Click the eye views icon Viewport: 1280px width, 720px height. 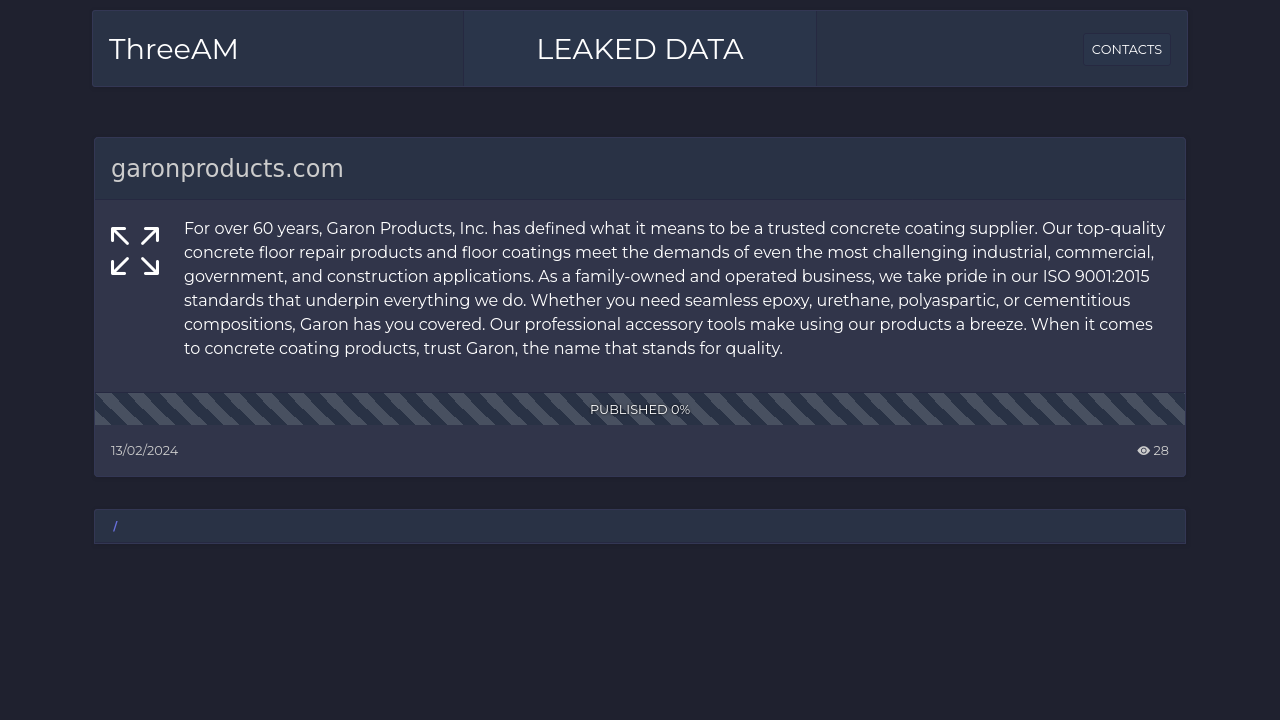1143,451
